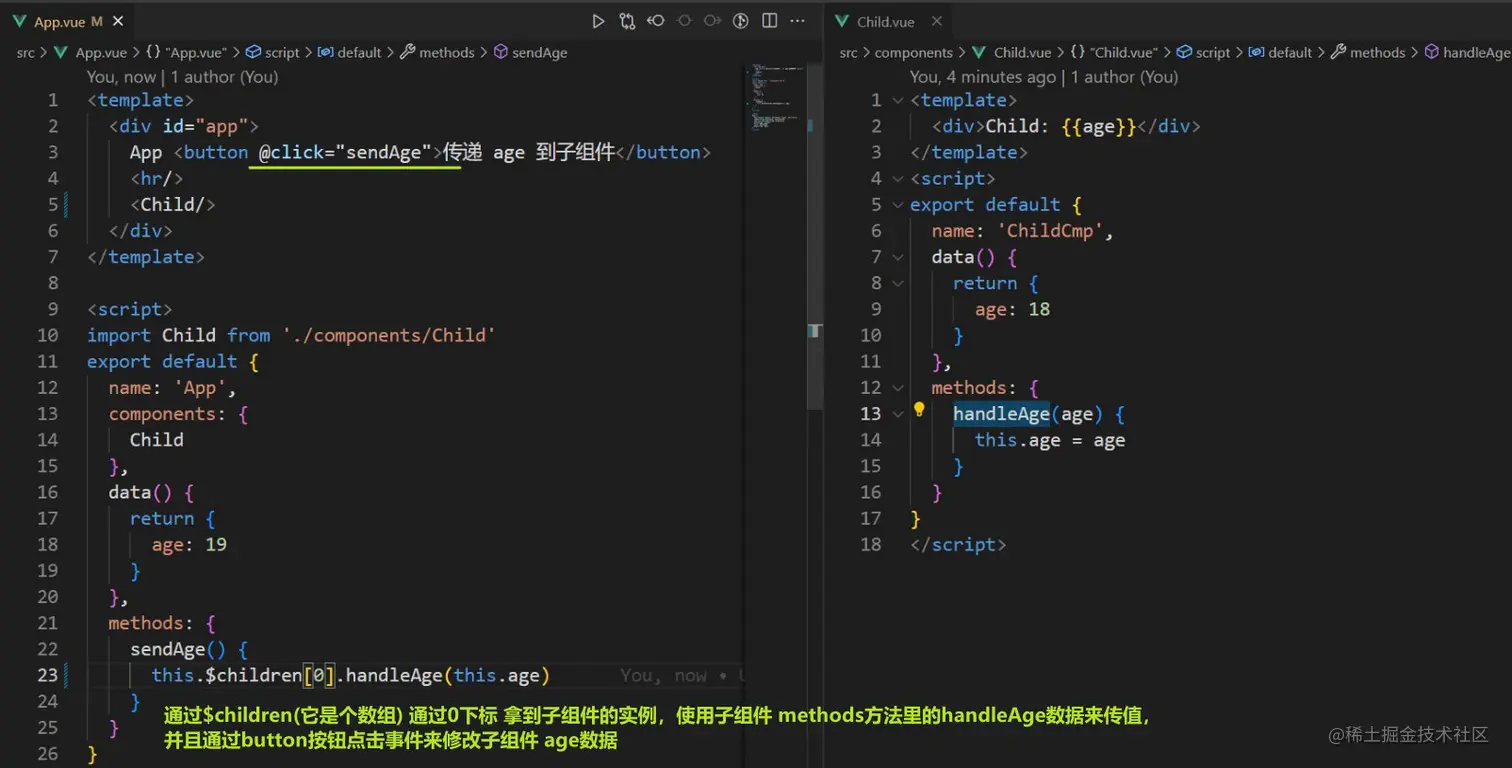Collapse the template block at line 1 in Child.vue
Viewport: 1512px width, 768px height.
pyautogui.click(x=897, y=100)
